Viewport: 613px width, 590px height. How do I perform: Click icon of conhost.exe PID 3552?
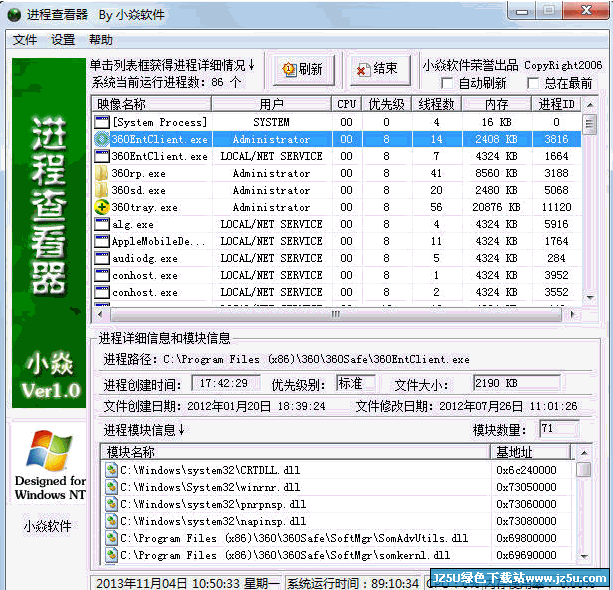tap(102, 292)
